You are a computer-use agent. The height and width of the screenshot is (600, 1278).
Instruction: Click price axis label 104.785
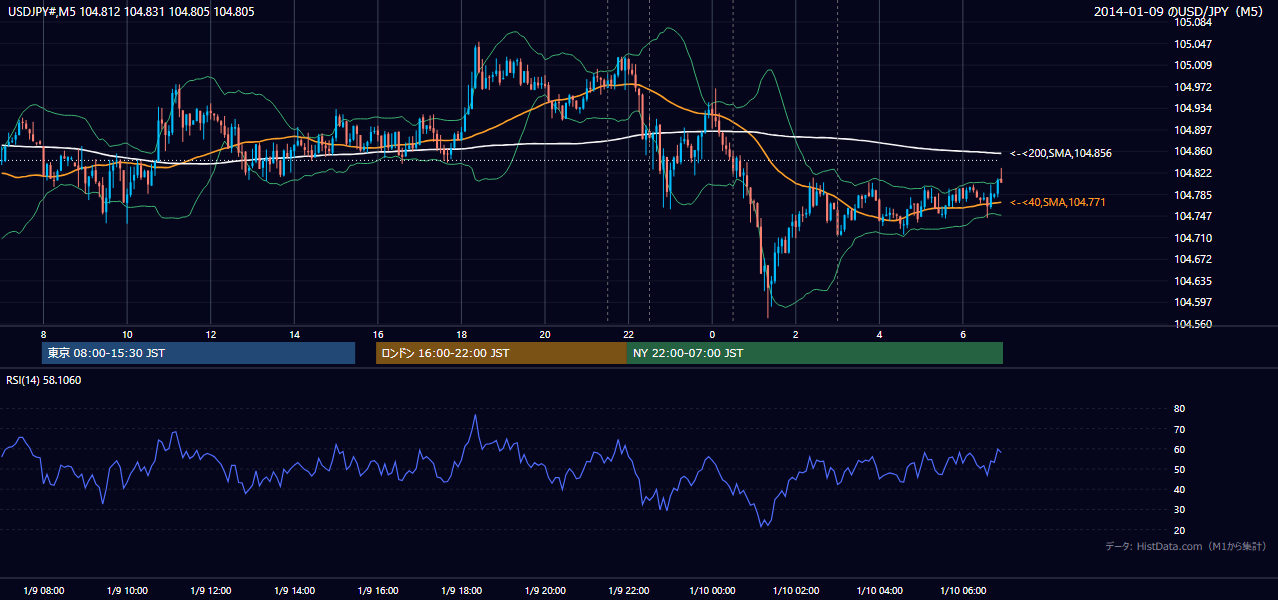click(1193, 195)
